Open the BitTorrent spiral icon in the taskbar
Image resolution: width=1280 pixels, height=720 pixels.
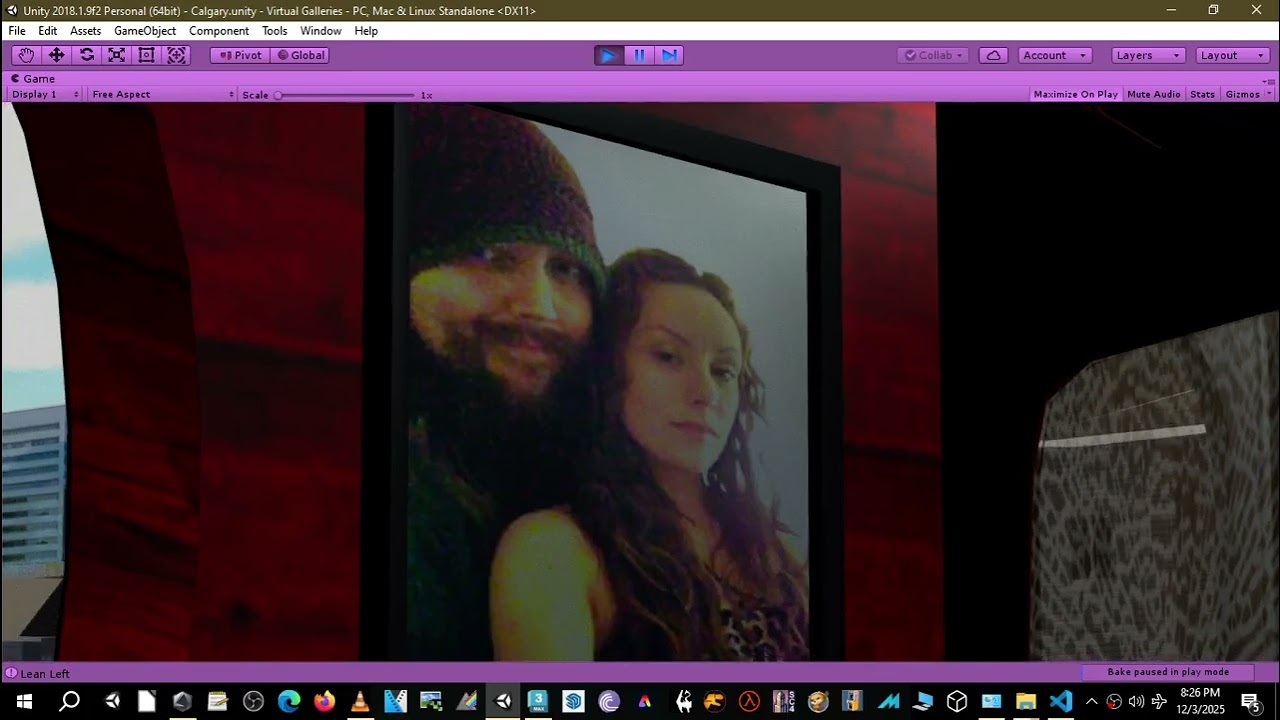click(609, 702)
